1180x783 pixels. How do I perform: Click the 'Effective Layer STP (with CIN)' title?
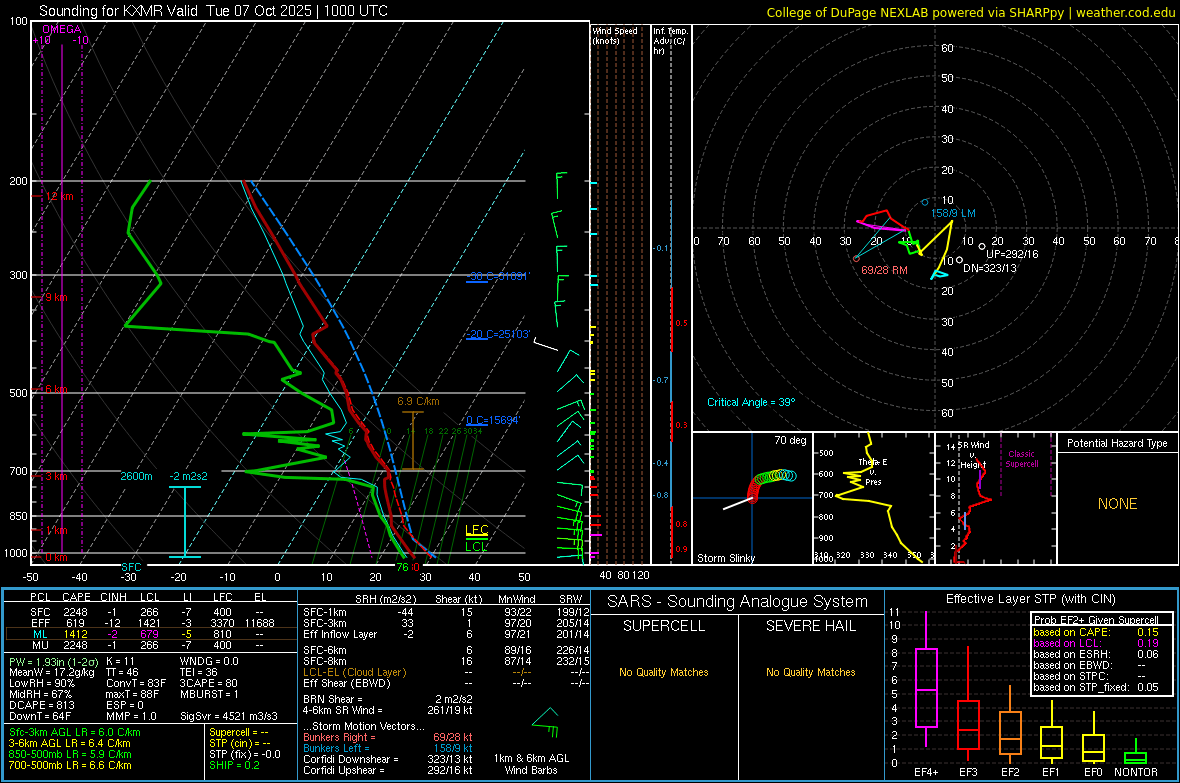coord(1030,599)
